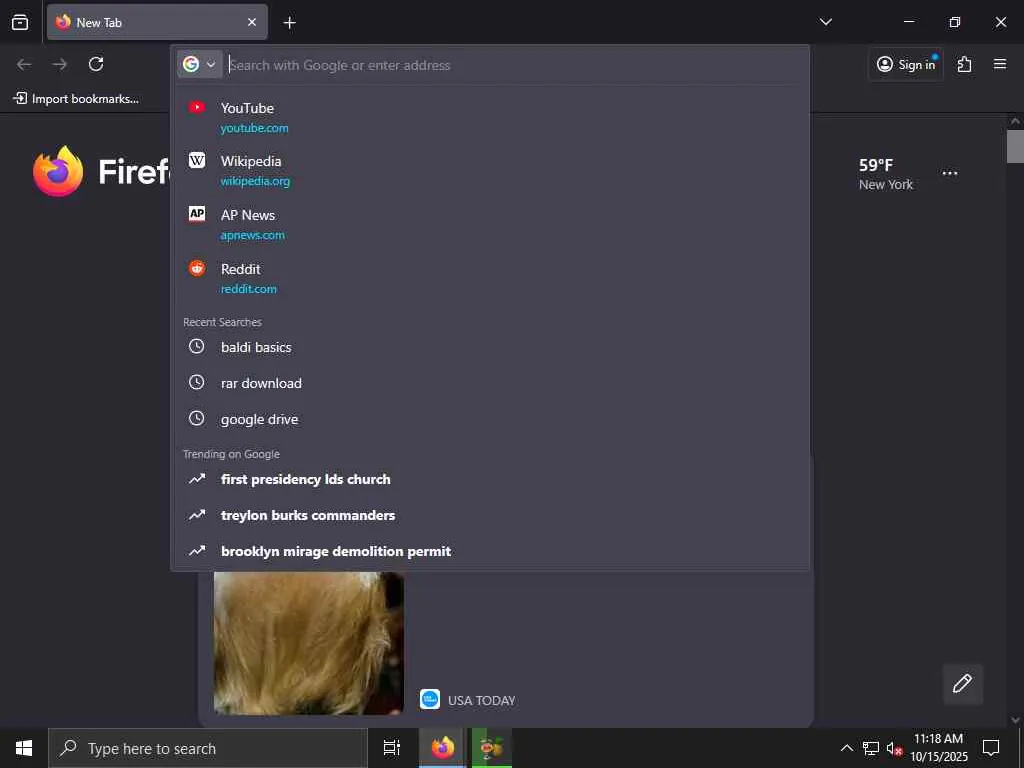The width and height of the screenshot is (1024, 768).
Task: Click the page vertical scrollbar thumb
Action: 1015,146
